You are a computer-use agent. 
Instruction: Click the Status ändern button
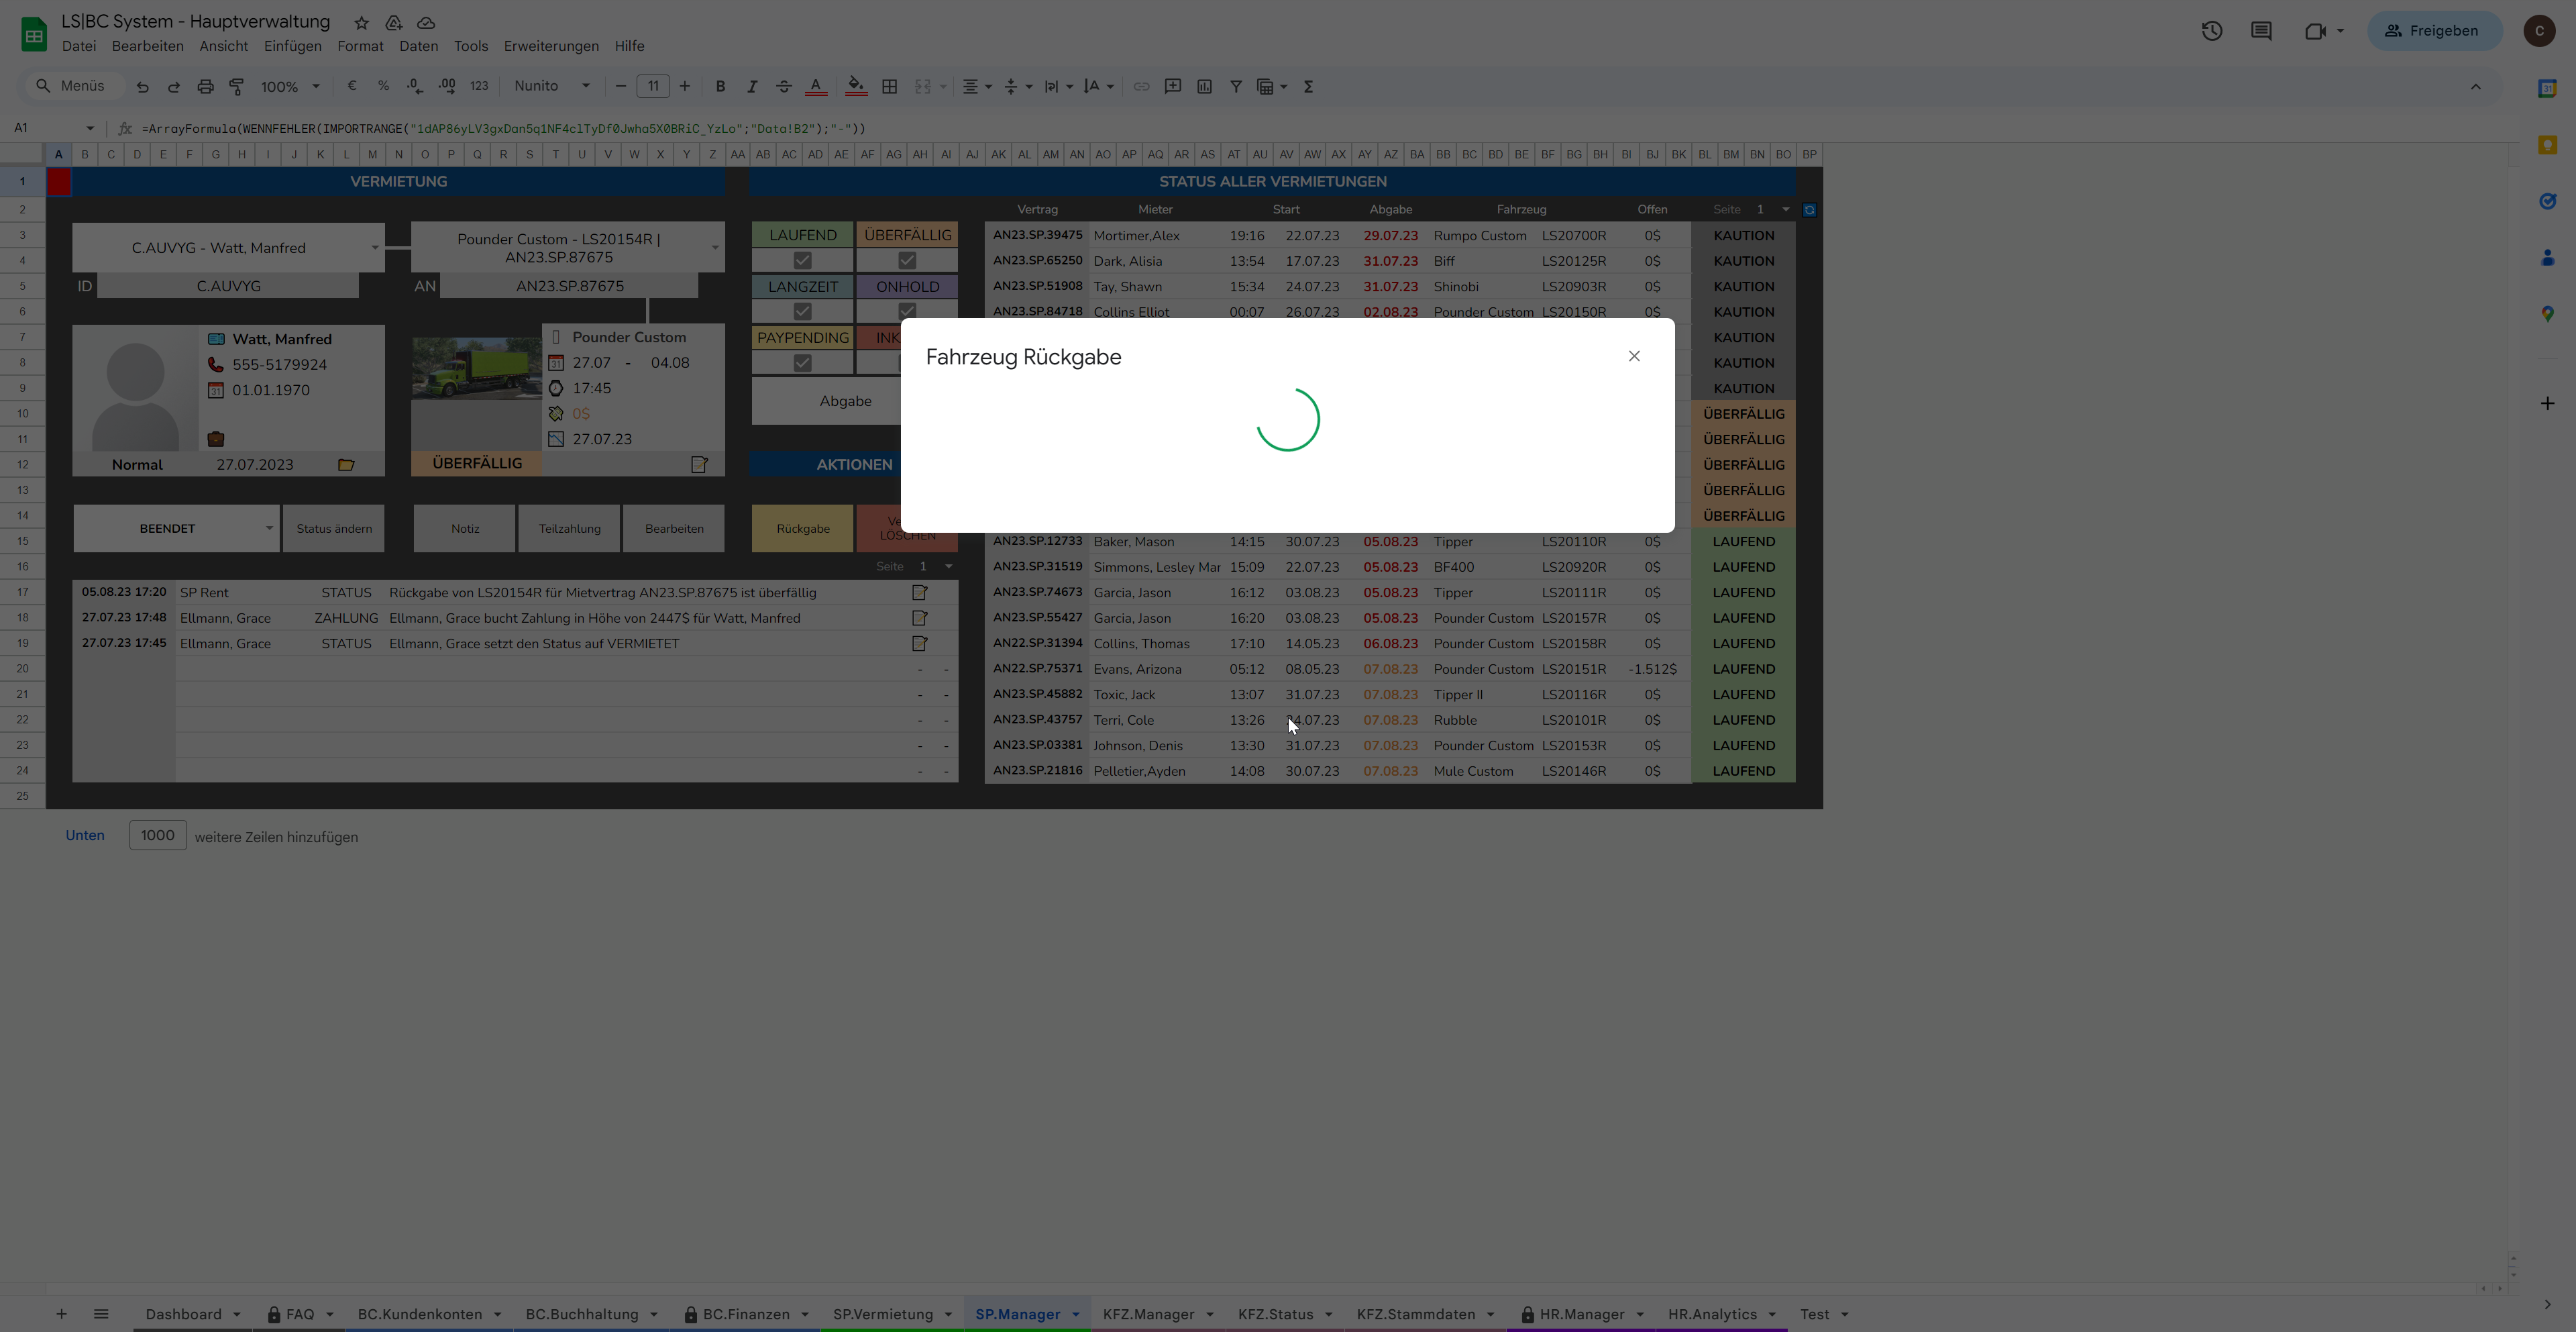tap(334, 528)
